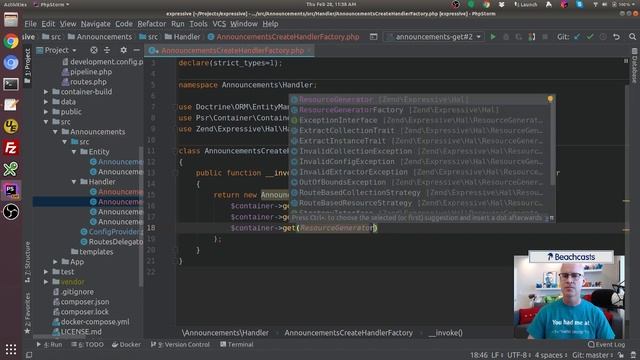Screen dimensions: 640x360
Task: Expand the public folder
Action: (46, 112)
